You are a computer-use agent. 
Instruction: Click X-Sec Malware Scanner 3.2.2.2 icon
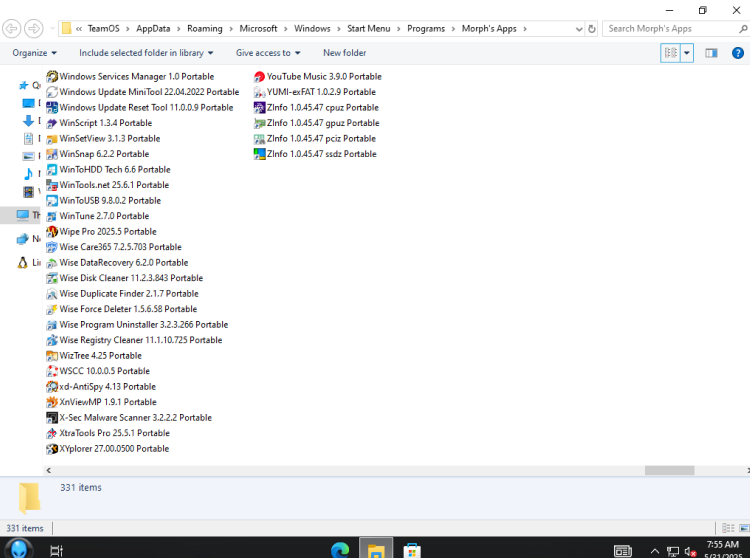point(52,417)
